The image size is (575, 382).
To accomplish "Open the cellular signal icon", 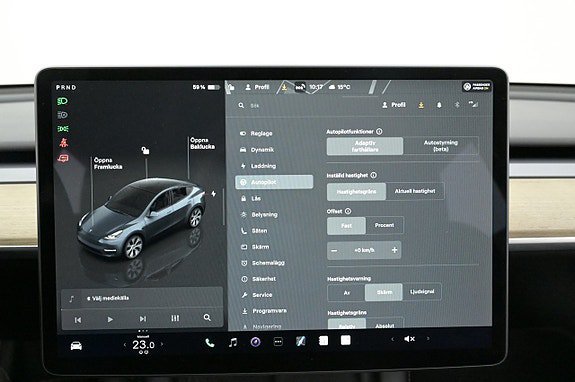I will coord(473,105).
